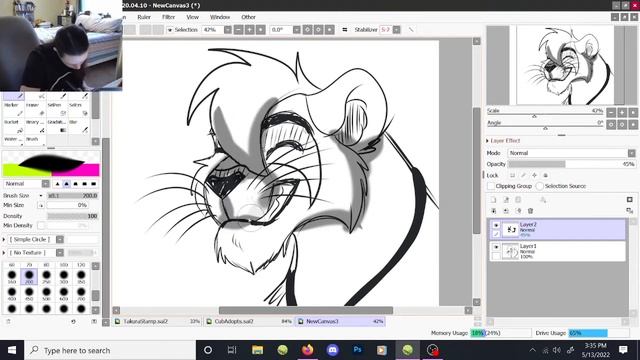Click the merge layer down icon
The height and width of the screenshot is (360, 640).
click(x=493, y=211)
